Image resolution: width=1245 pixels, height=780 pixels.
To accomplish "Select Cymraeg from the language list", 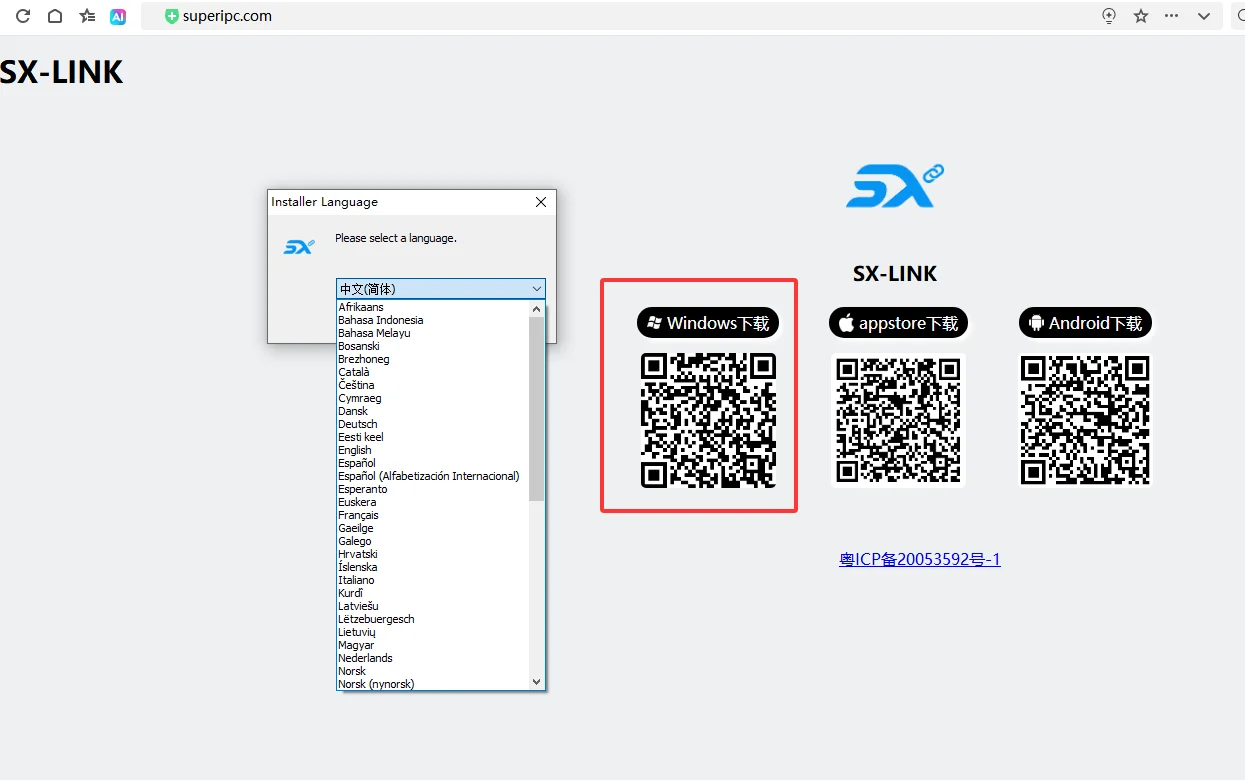I will tap(432, 398).
